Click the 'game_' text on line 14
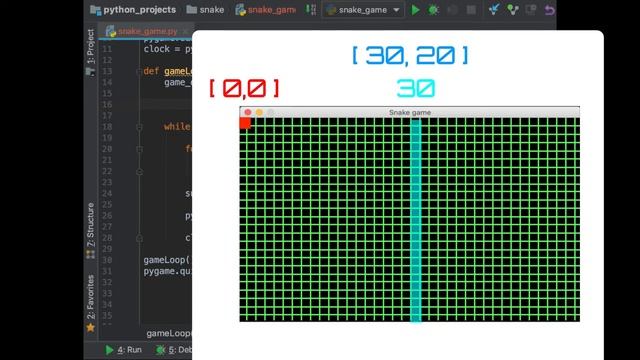 [x=178, y=82]
